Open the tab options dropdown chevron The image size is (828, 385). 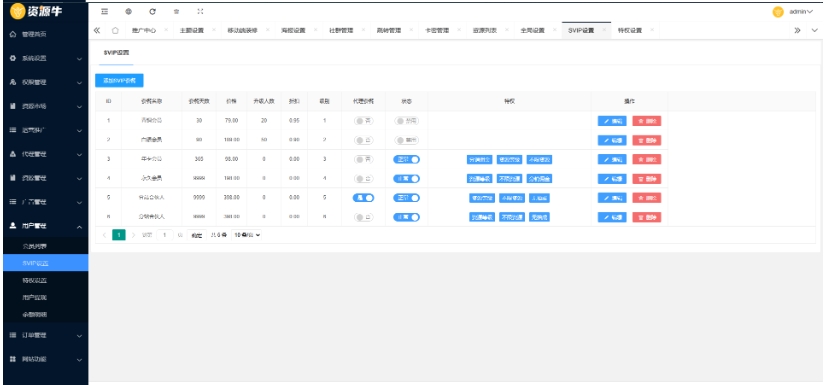[x=815, y=31]
